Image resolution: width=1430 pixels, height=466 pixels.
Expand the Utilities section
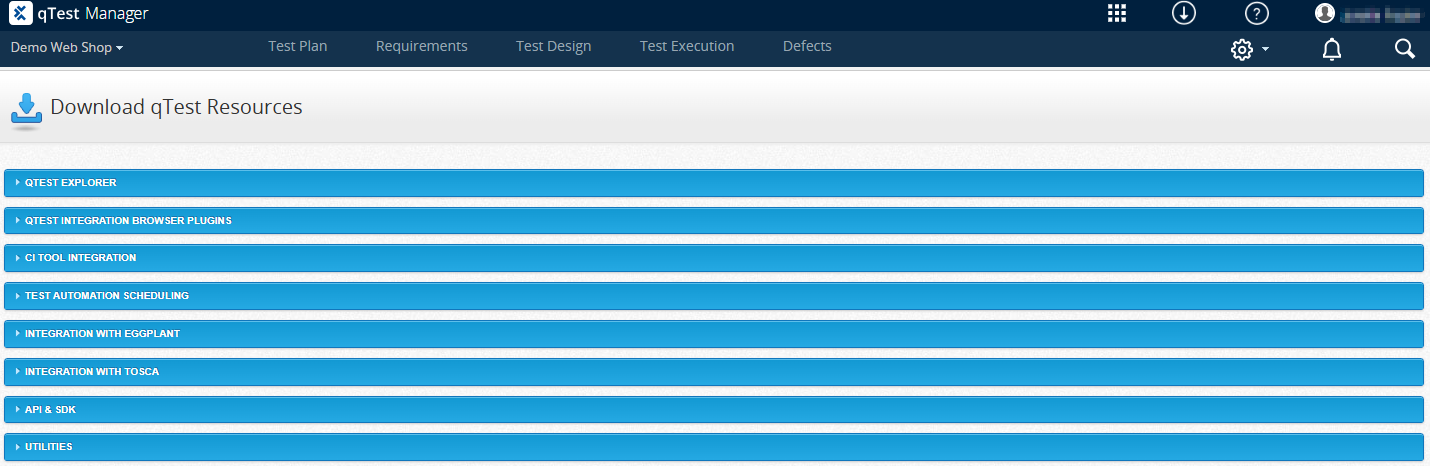(48, 447)
